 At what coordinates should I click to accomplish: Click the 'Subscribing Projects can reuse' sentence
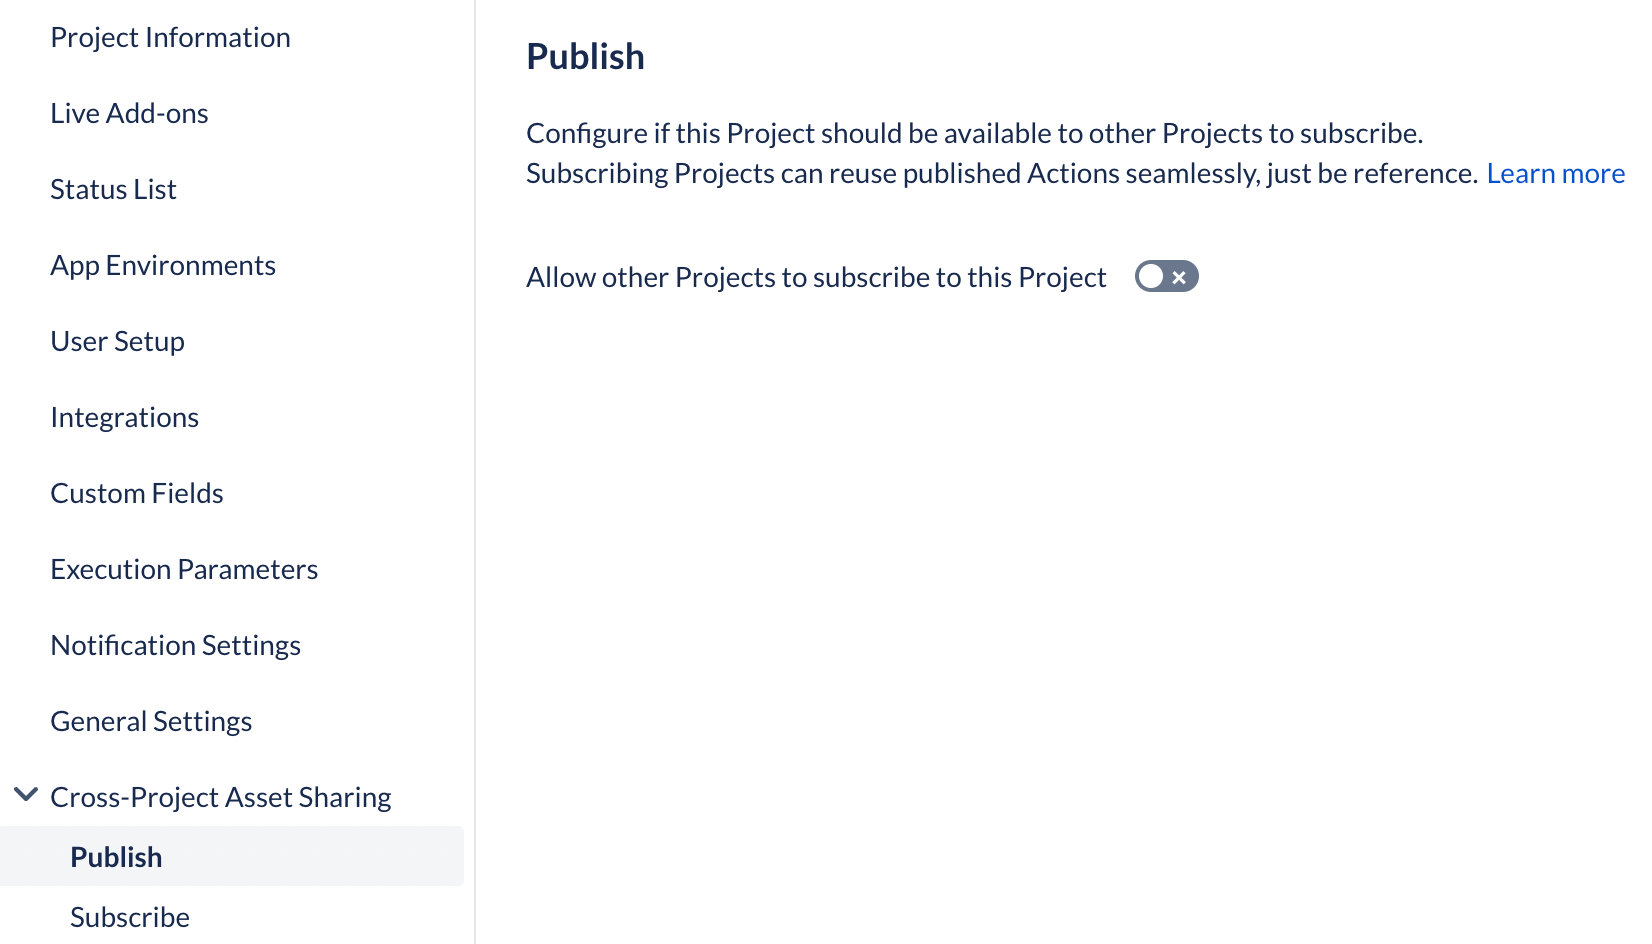[x=1001, y=174]
